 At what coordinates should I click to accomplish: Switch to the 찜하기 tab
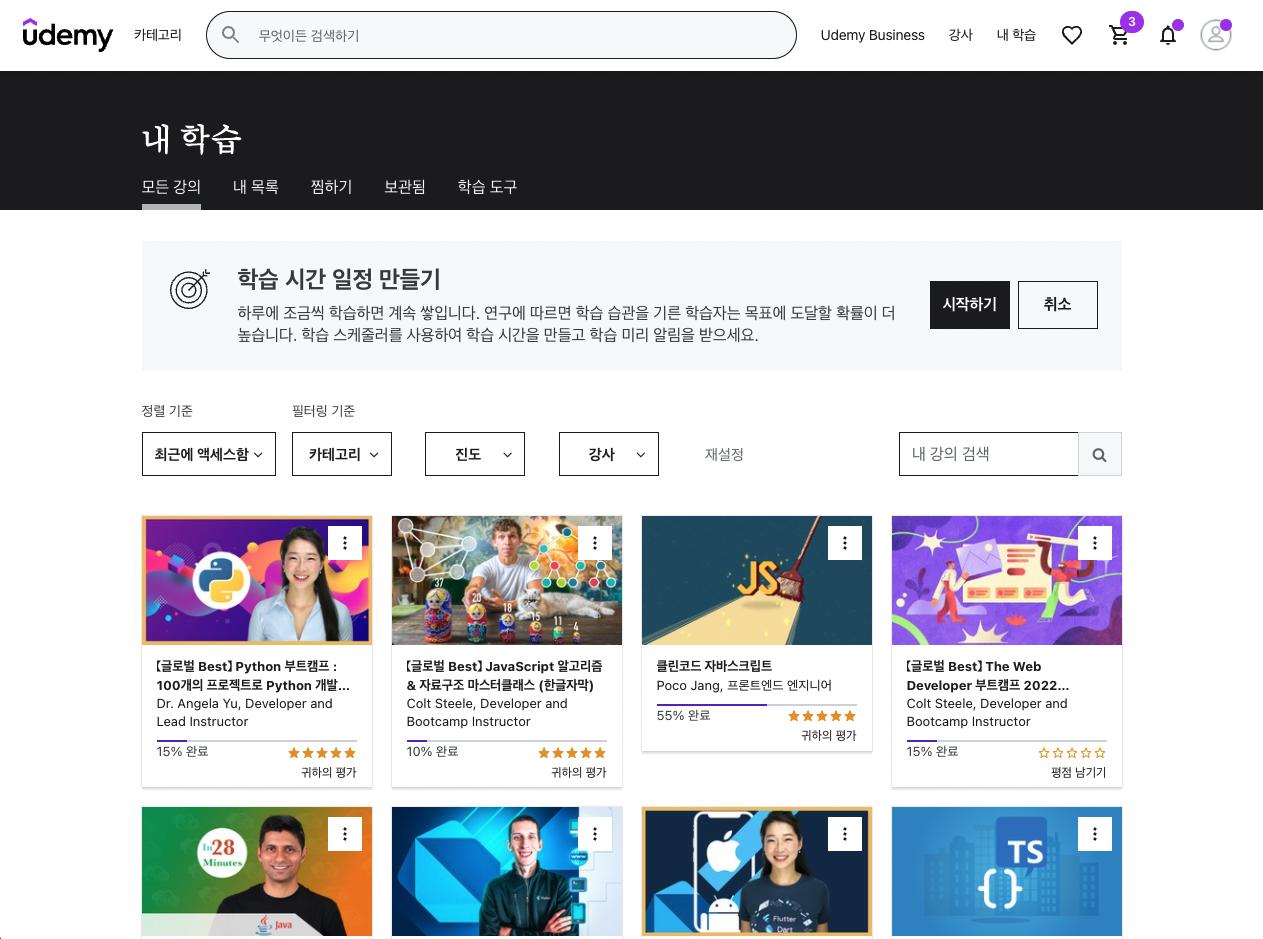click(332, 187)
